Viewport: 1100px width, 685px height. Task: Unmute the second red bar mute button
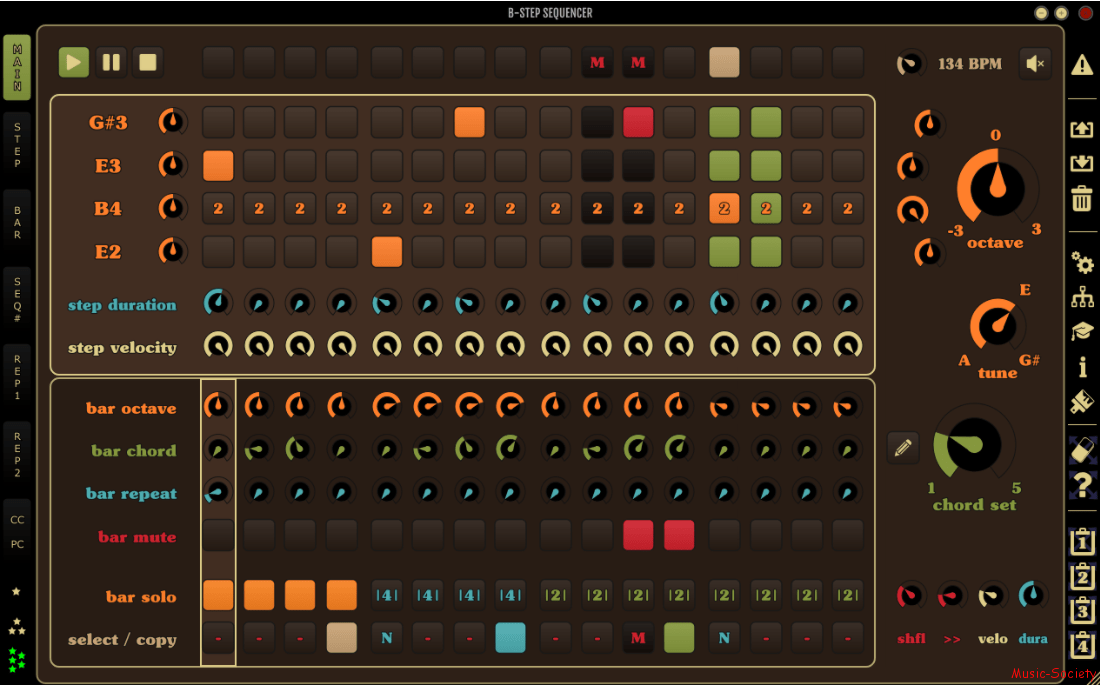679,536
